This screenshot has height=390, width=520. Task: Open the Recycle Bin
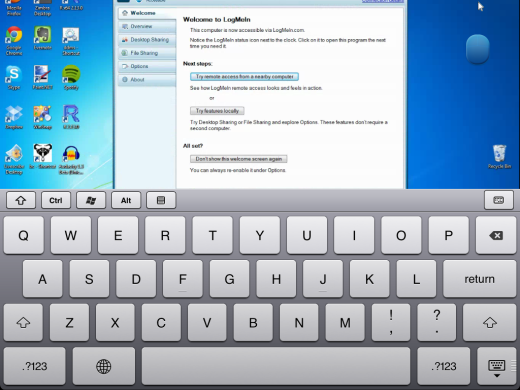(499, 157)
